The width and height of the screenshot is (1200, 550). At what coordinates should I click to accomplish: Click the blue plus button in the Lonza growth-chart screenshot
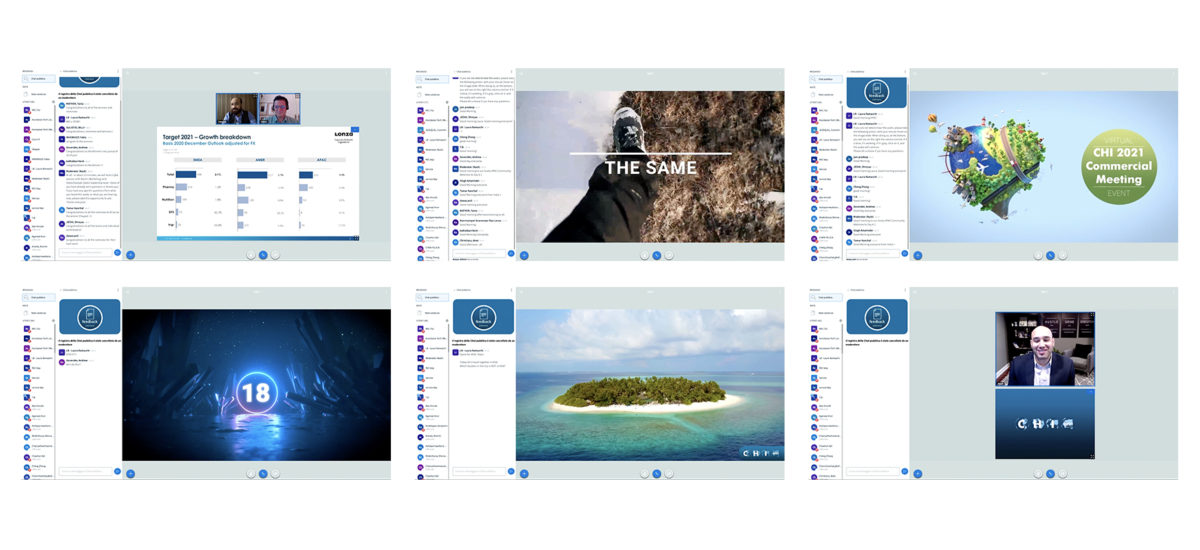pyautogui.click(x=130, y=255)
